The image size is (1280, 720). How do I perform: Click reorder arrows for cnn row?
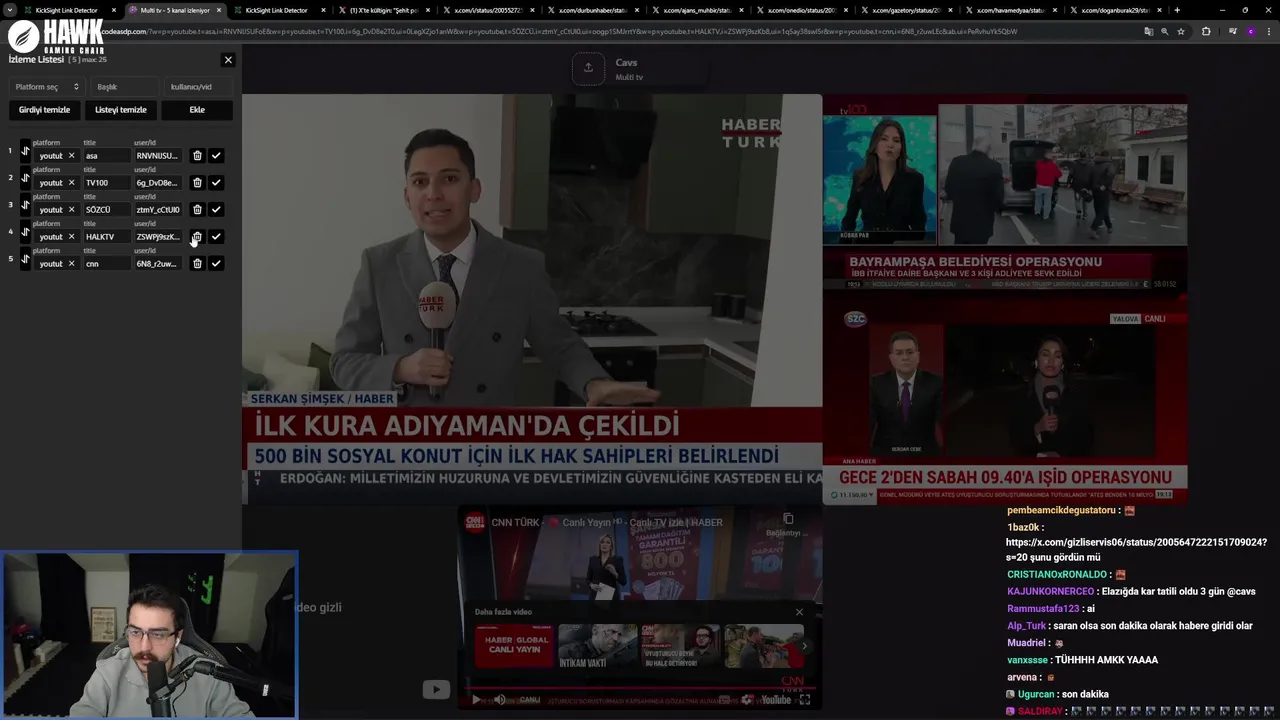click(x=25, y=259)
